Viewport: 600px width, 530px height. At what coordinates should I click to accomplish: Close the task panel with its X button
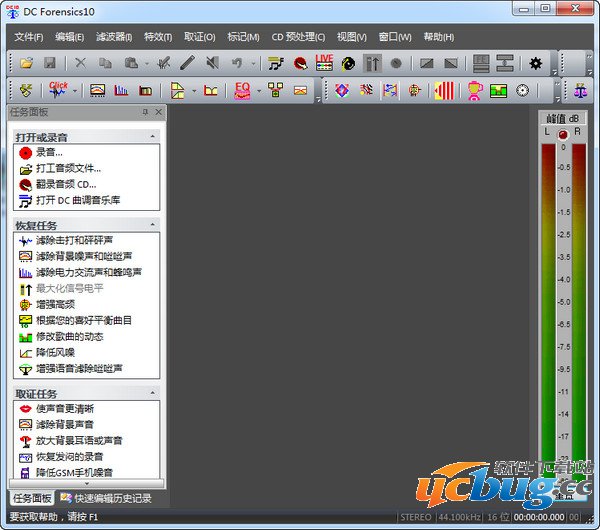coord(159,112)
